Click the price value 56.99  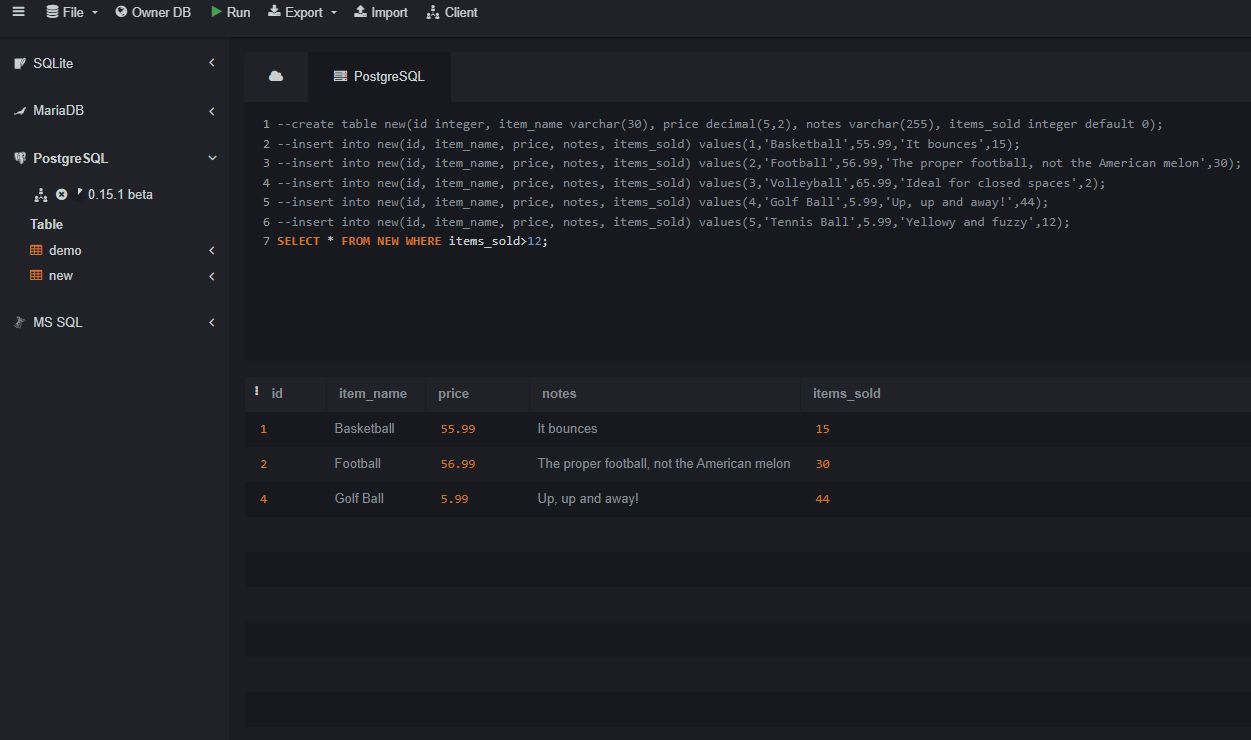(458, 464)
